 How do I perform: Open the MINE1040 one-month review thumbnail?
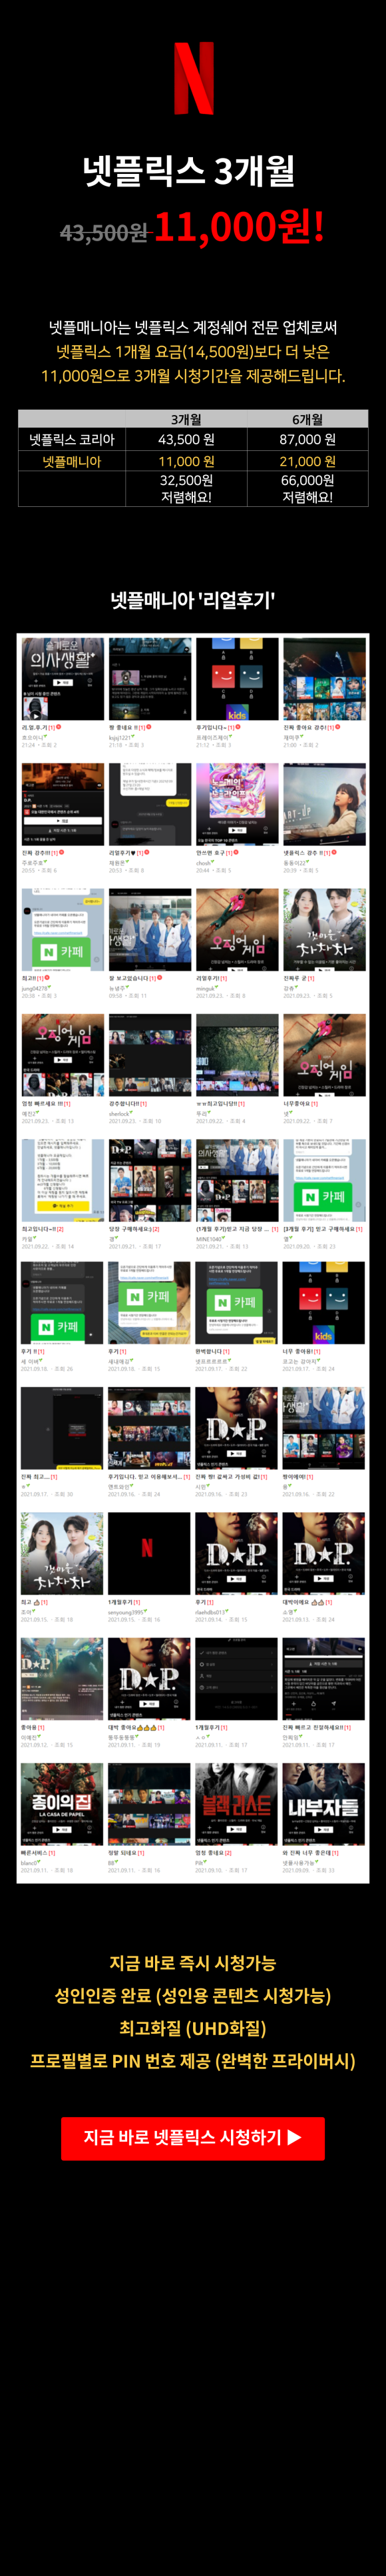coord(237,1181)
